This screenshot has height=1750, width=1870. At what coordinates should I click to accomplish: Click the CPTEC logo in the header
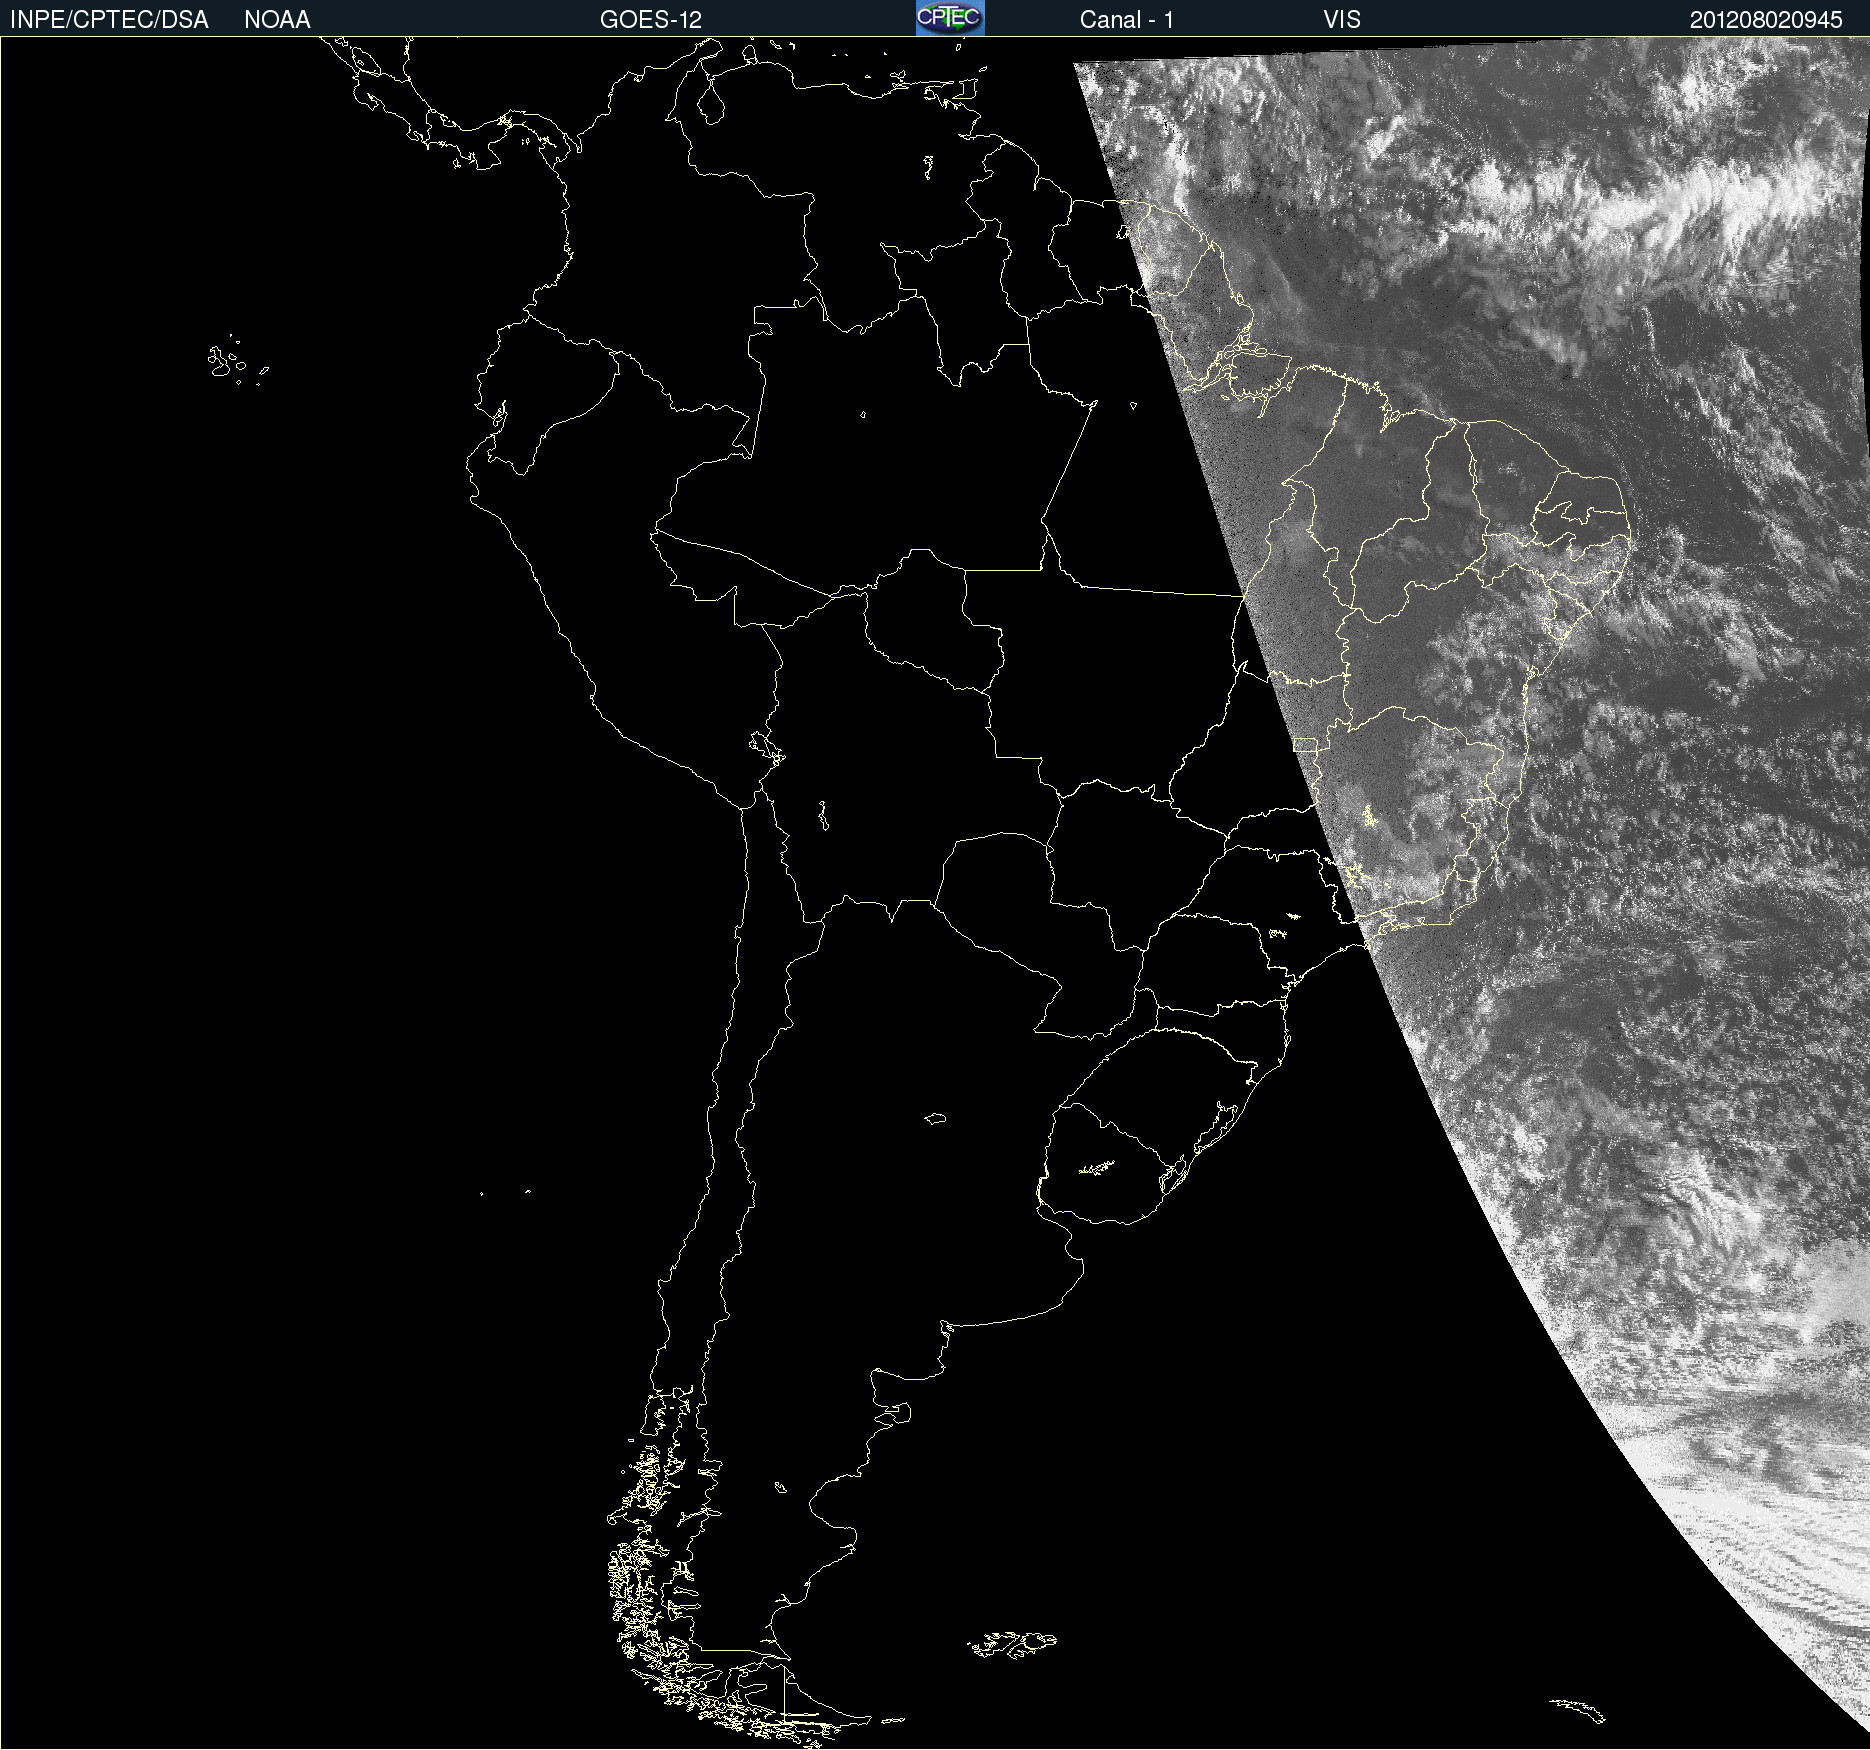click(950, 18)
